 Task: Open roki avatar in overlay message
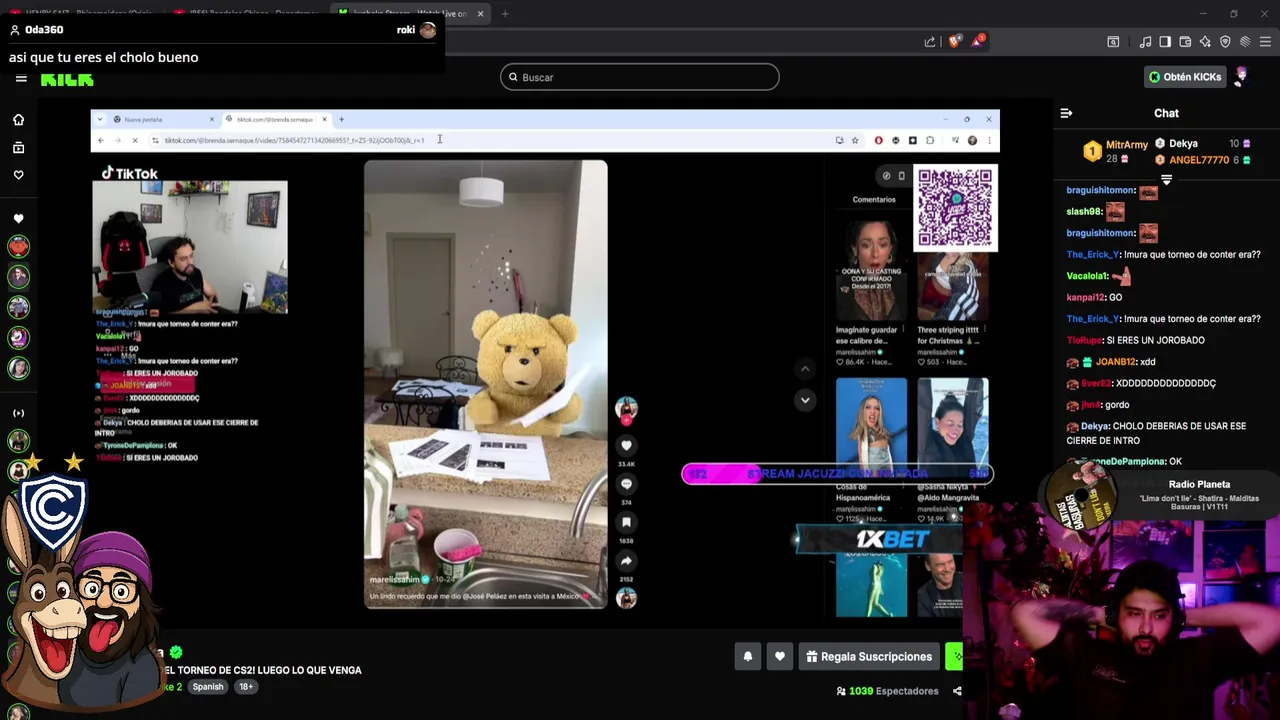(428, 30)
